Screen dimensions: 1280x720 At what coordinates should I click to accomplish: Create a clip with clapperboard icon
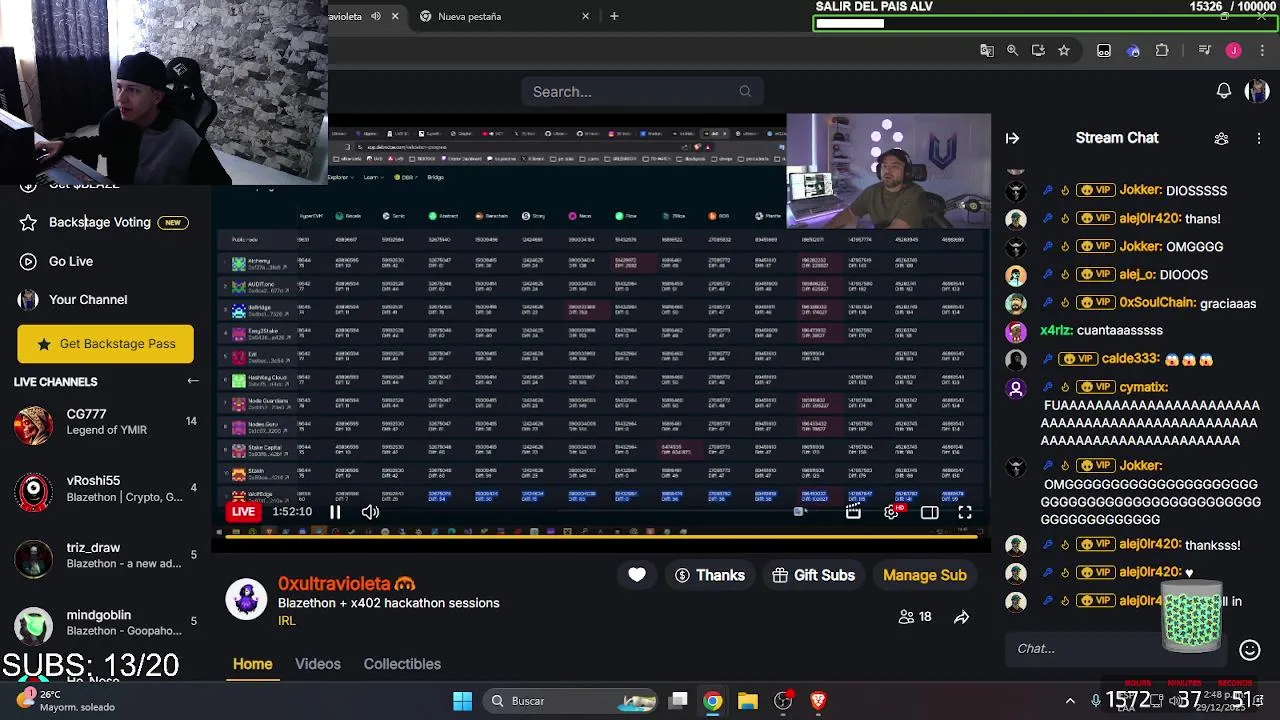[x=853, y=512]
